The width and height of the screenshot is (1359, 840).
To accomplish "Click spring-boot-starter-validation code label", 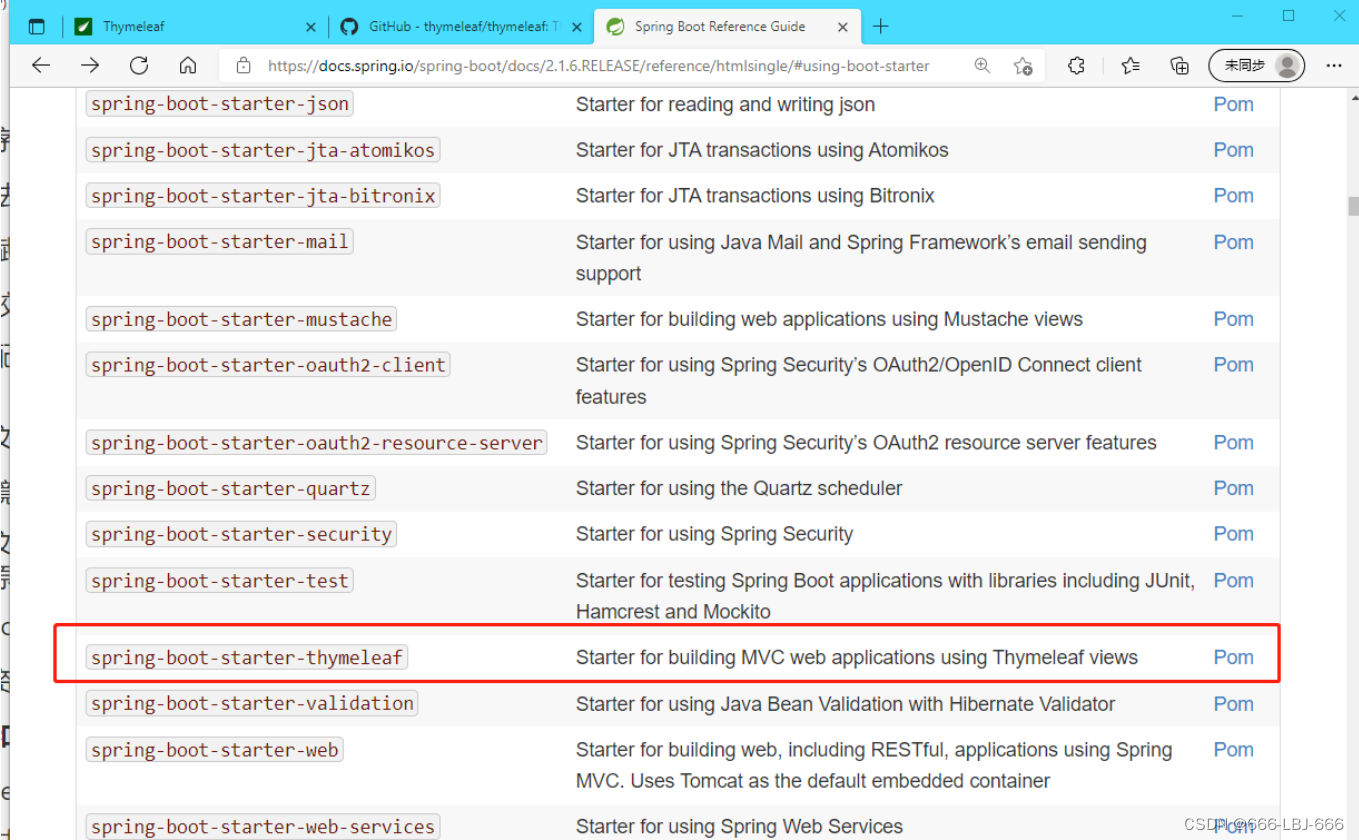I will tap(252, 704).
